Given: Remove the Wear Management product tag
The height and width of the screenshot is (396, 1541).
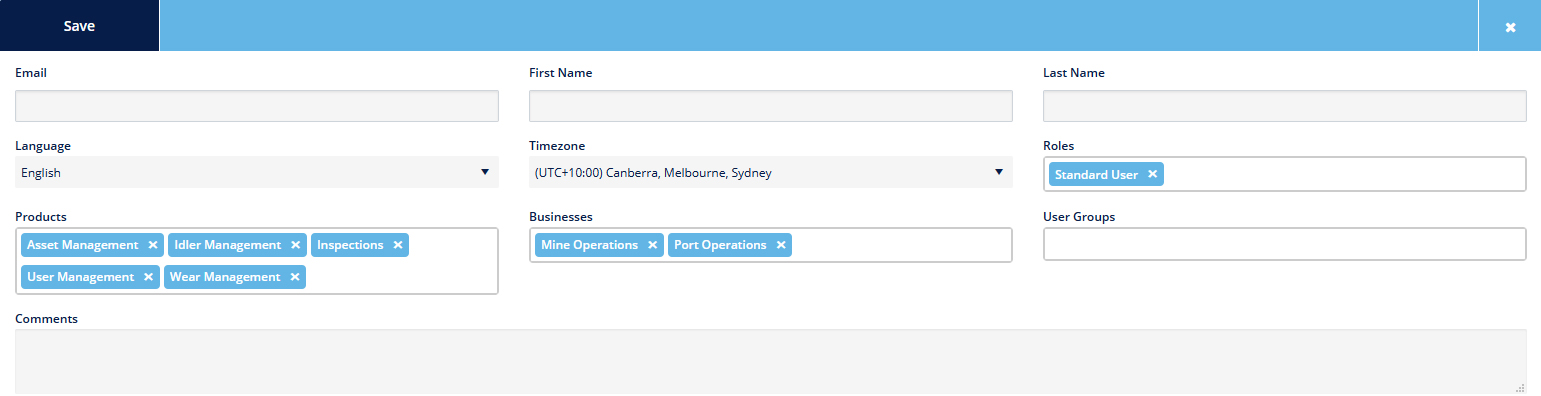Looking at the screenshot, I should pos(295,277).
